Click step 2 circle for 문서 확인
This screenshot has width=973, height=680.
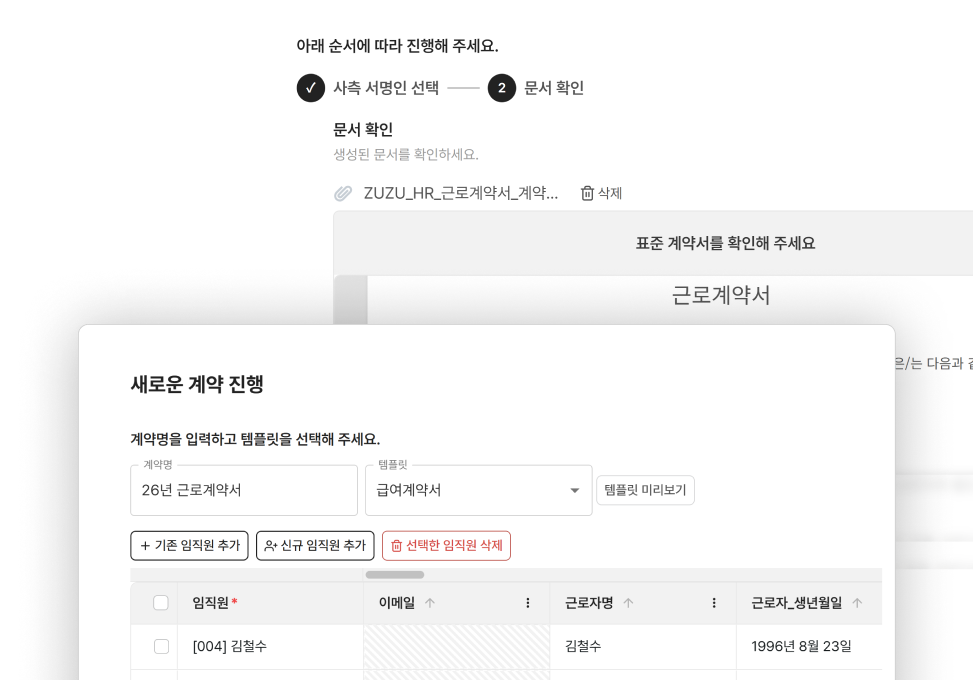[x=502, y=88]
